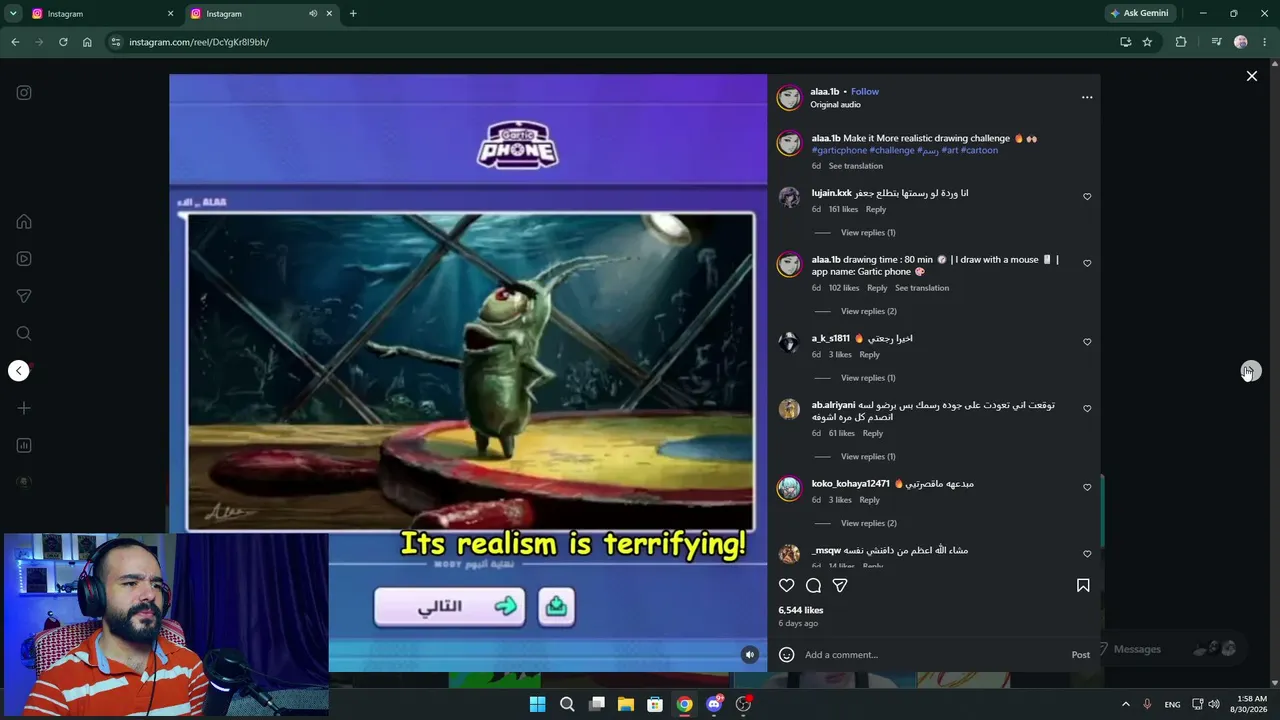Image resolution: width=1280 pixels, height=720 pixels.
Task: Open the Ask Gemini button
Action: pos(1138,14)
